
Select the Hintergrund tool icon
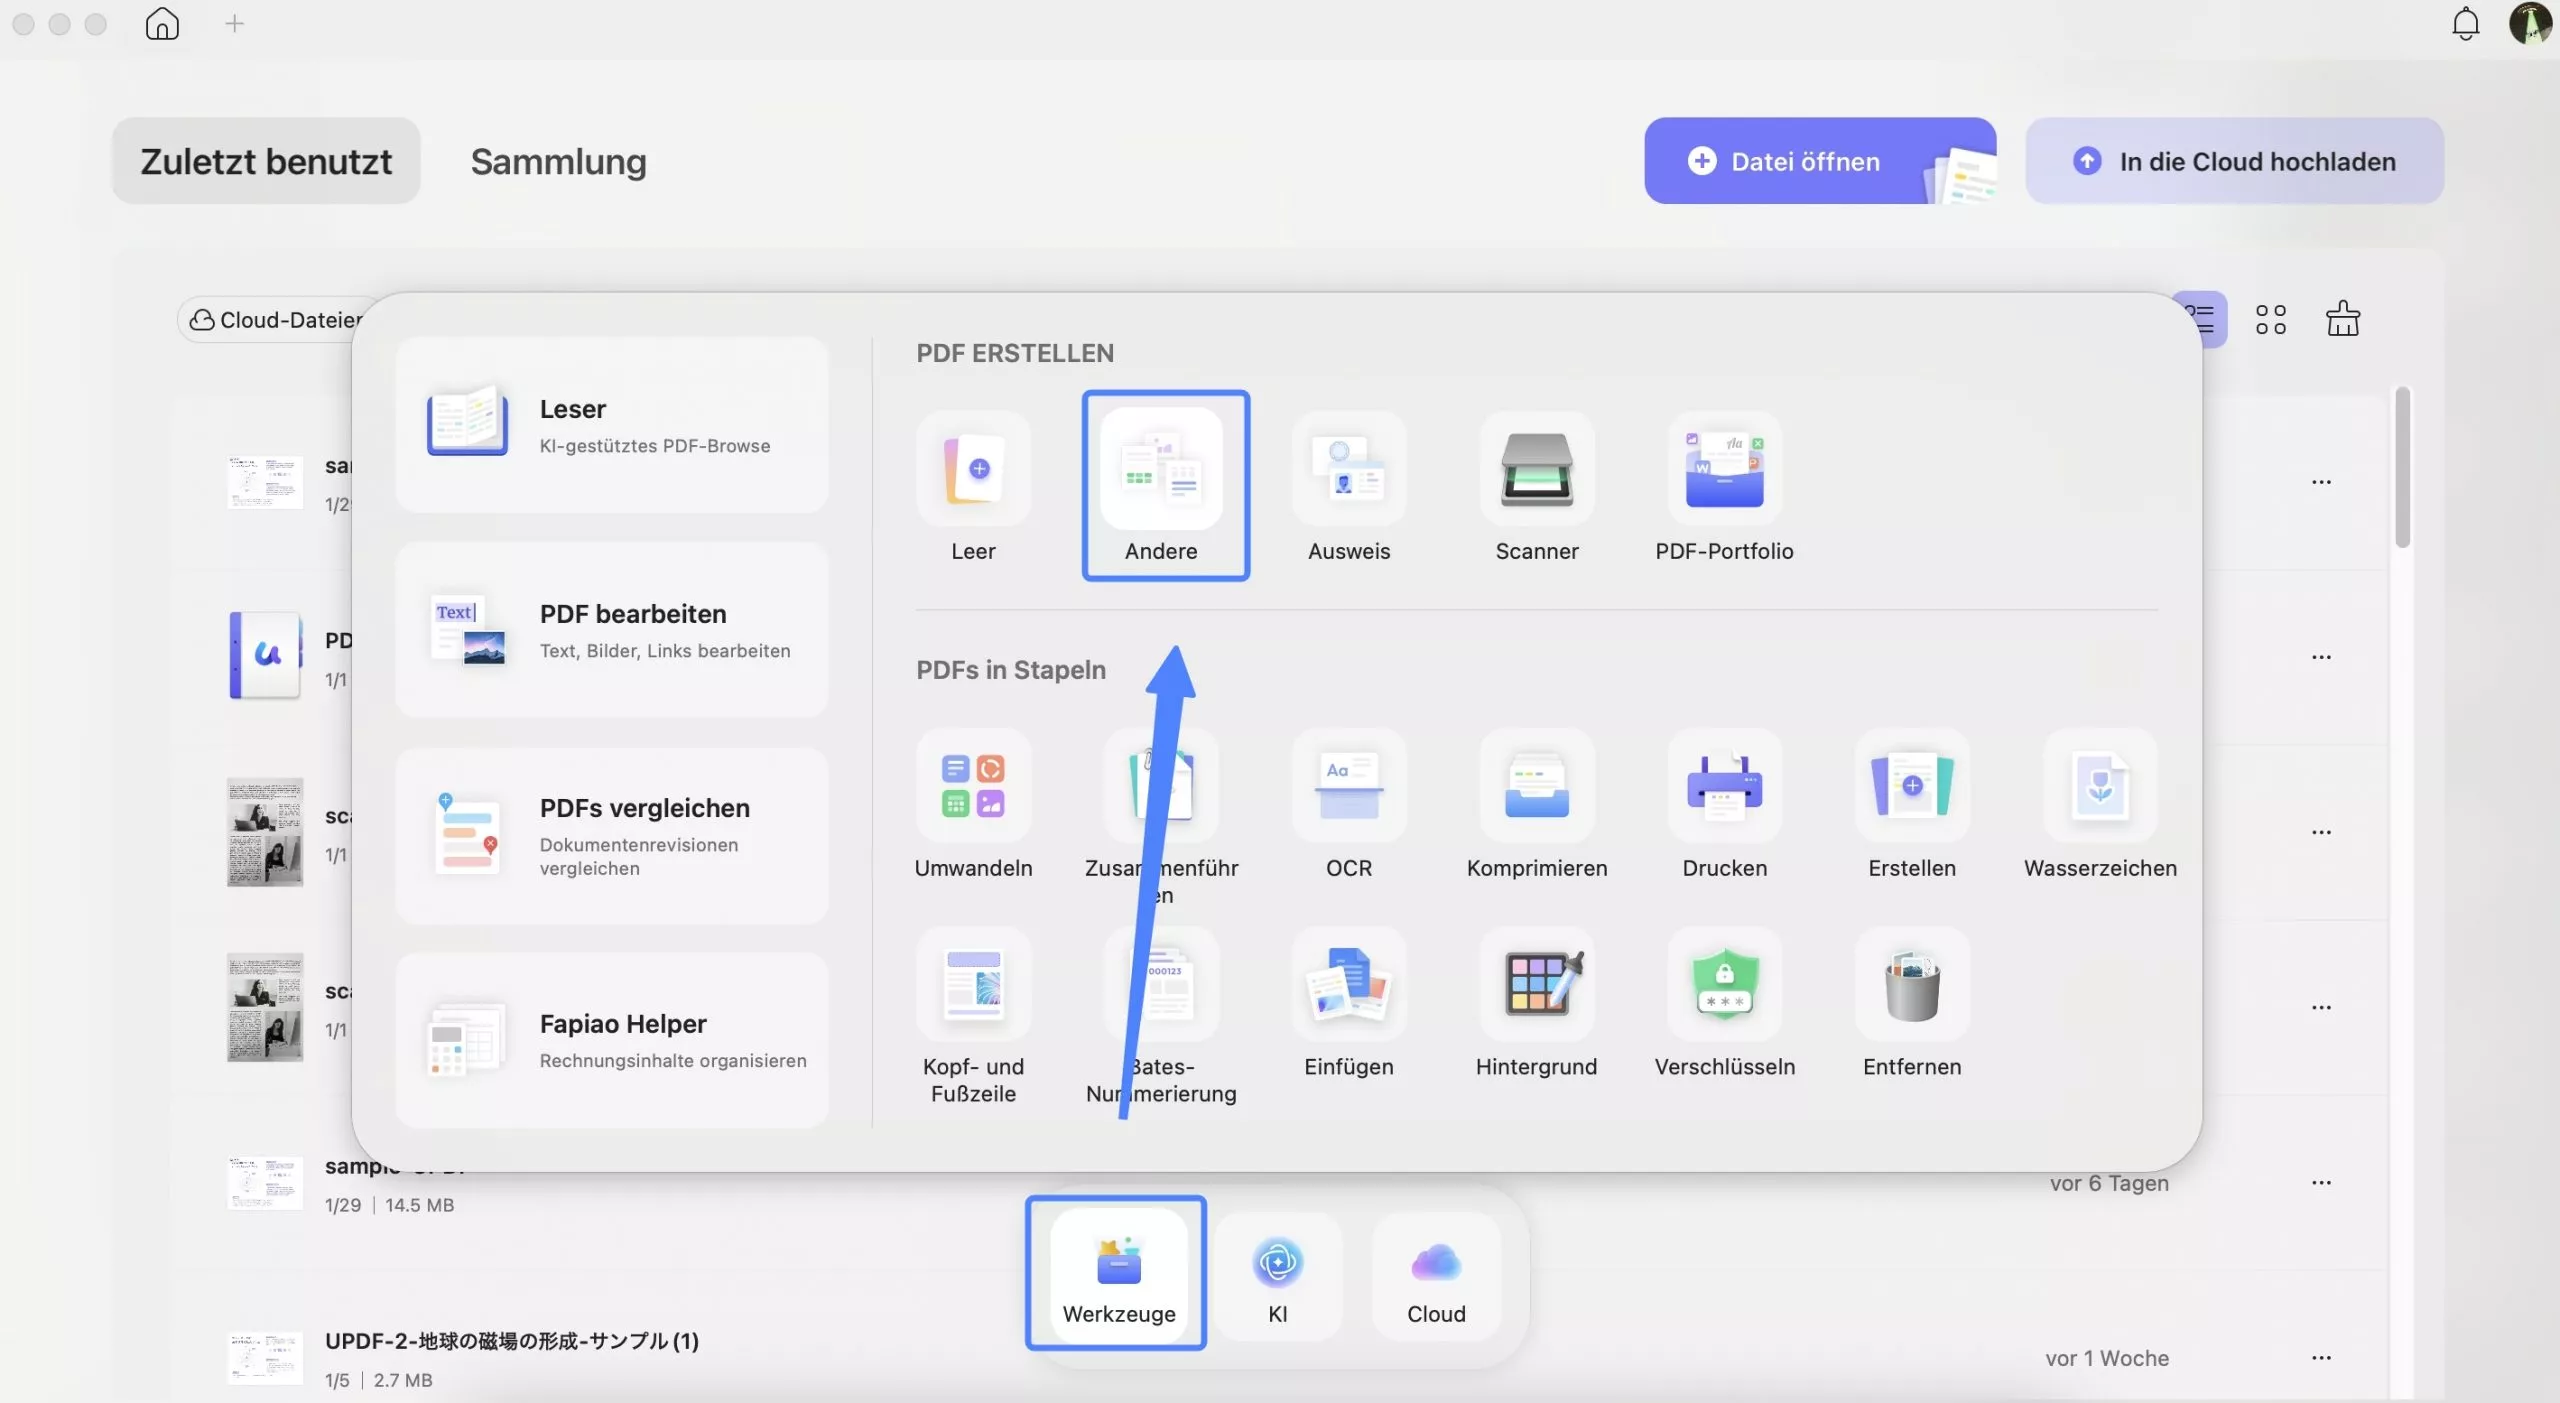1536,985
